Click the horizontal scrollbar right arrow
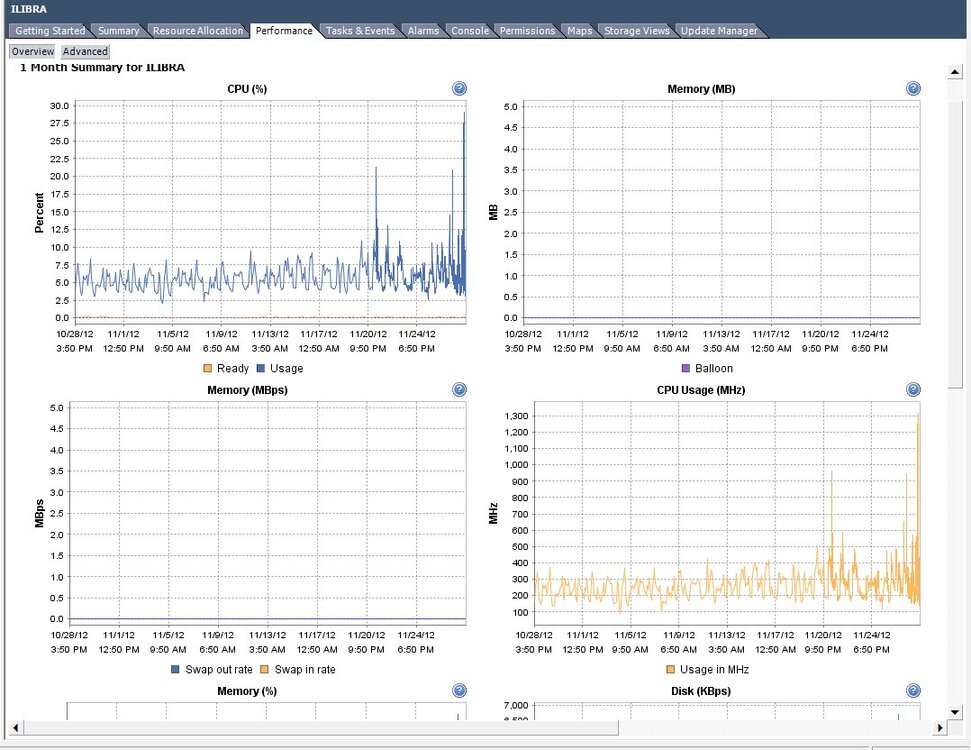 940,728
